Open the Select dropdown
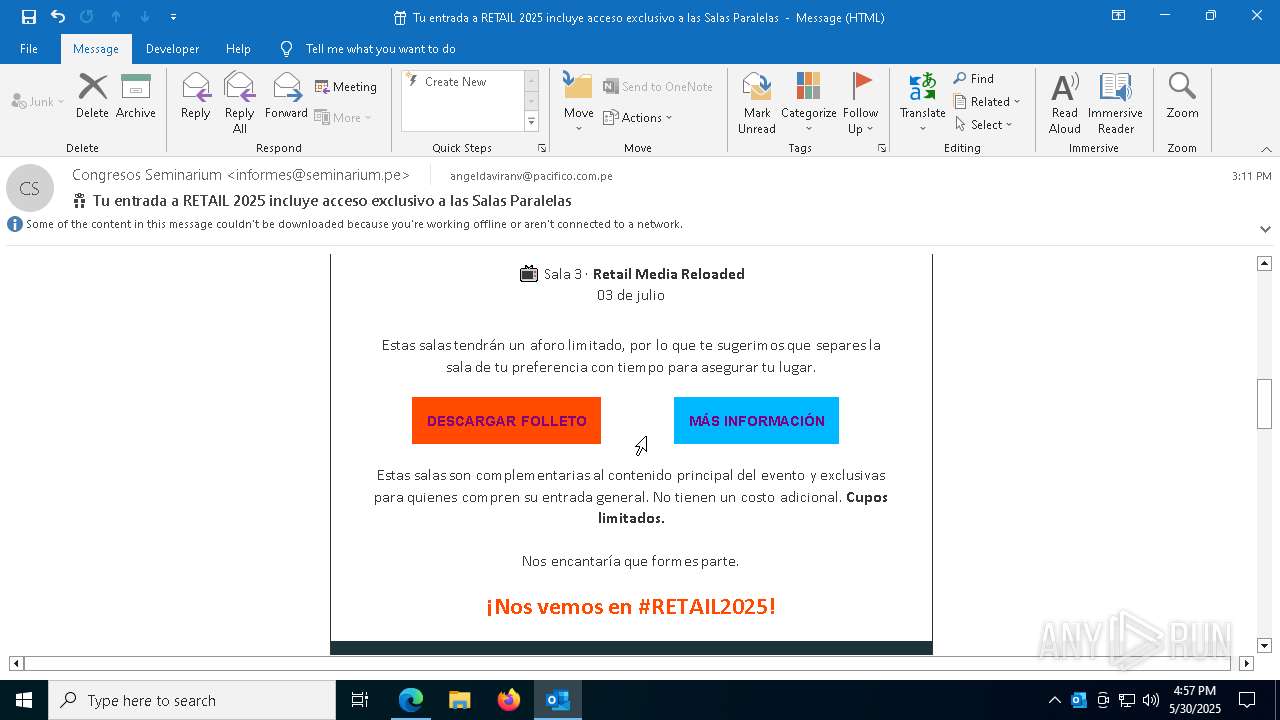 click(x=984, y=125)
